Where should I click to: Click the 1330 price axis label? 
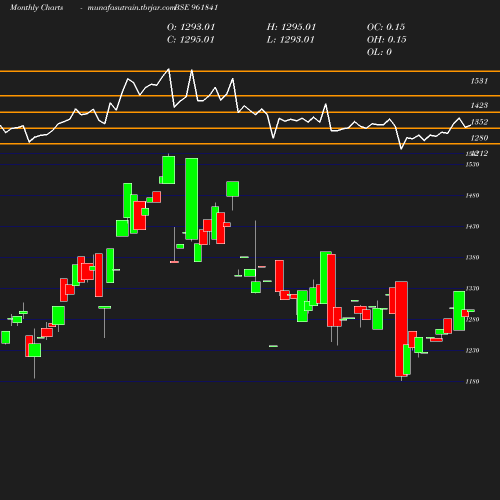(x=472, y=288)
